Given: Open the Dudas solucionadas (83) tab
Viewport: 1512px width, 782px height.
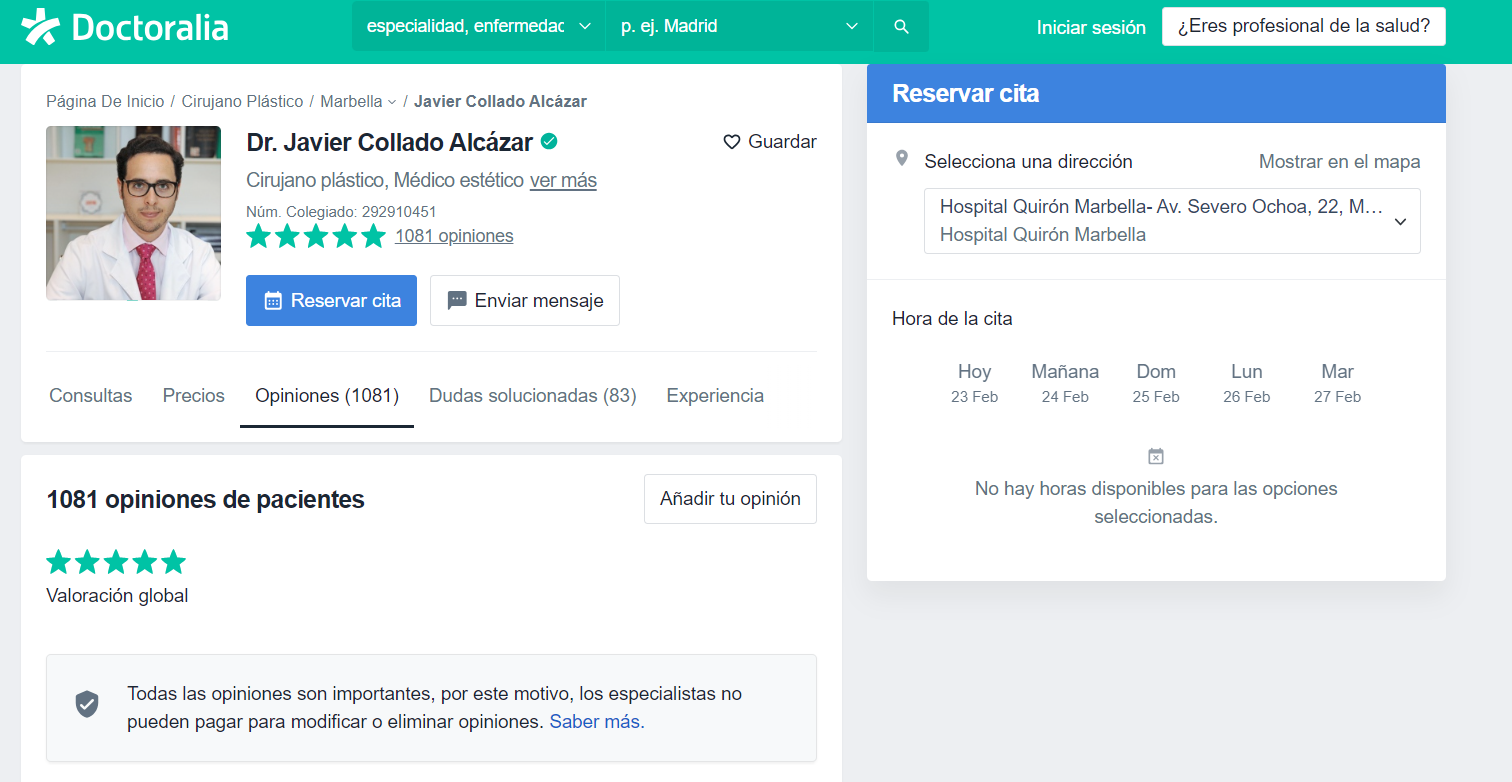Looking at the screenshot, I should (532, 396).
